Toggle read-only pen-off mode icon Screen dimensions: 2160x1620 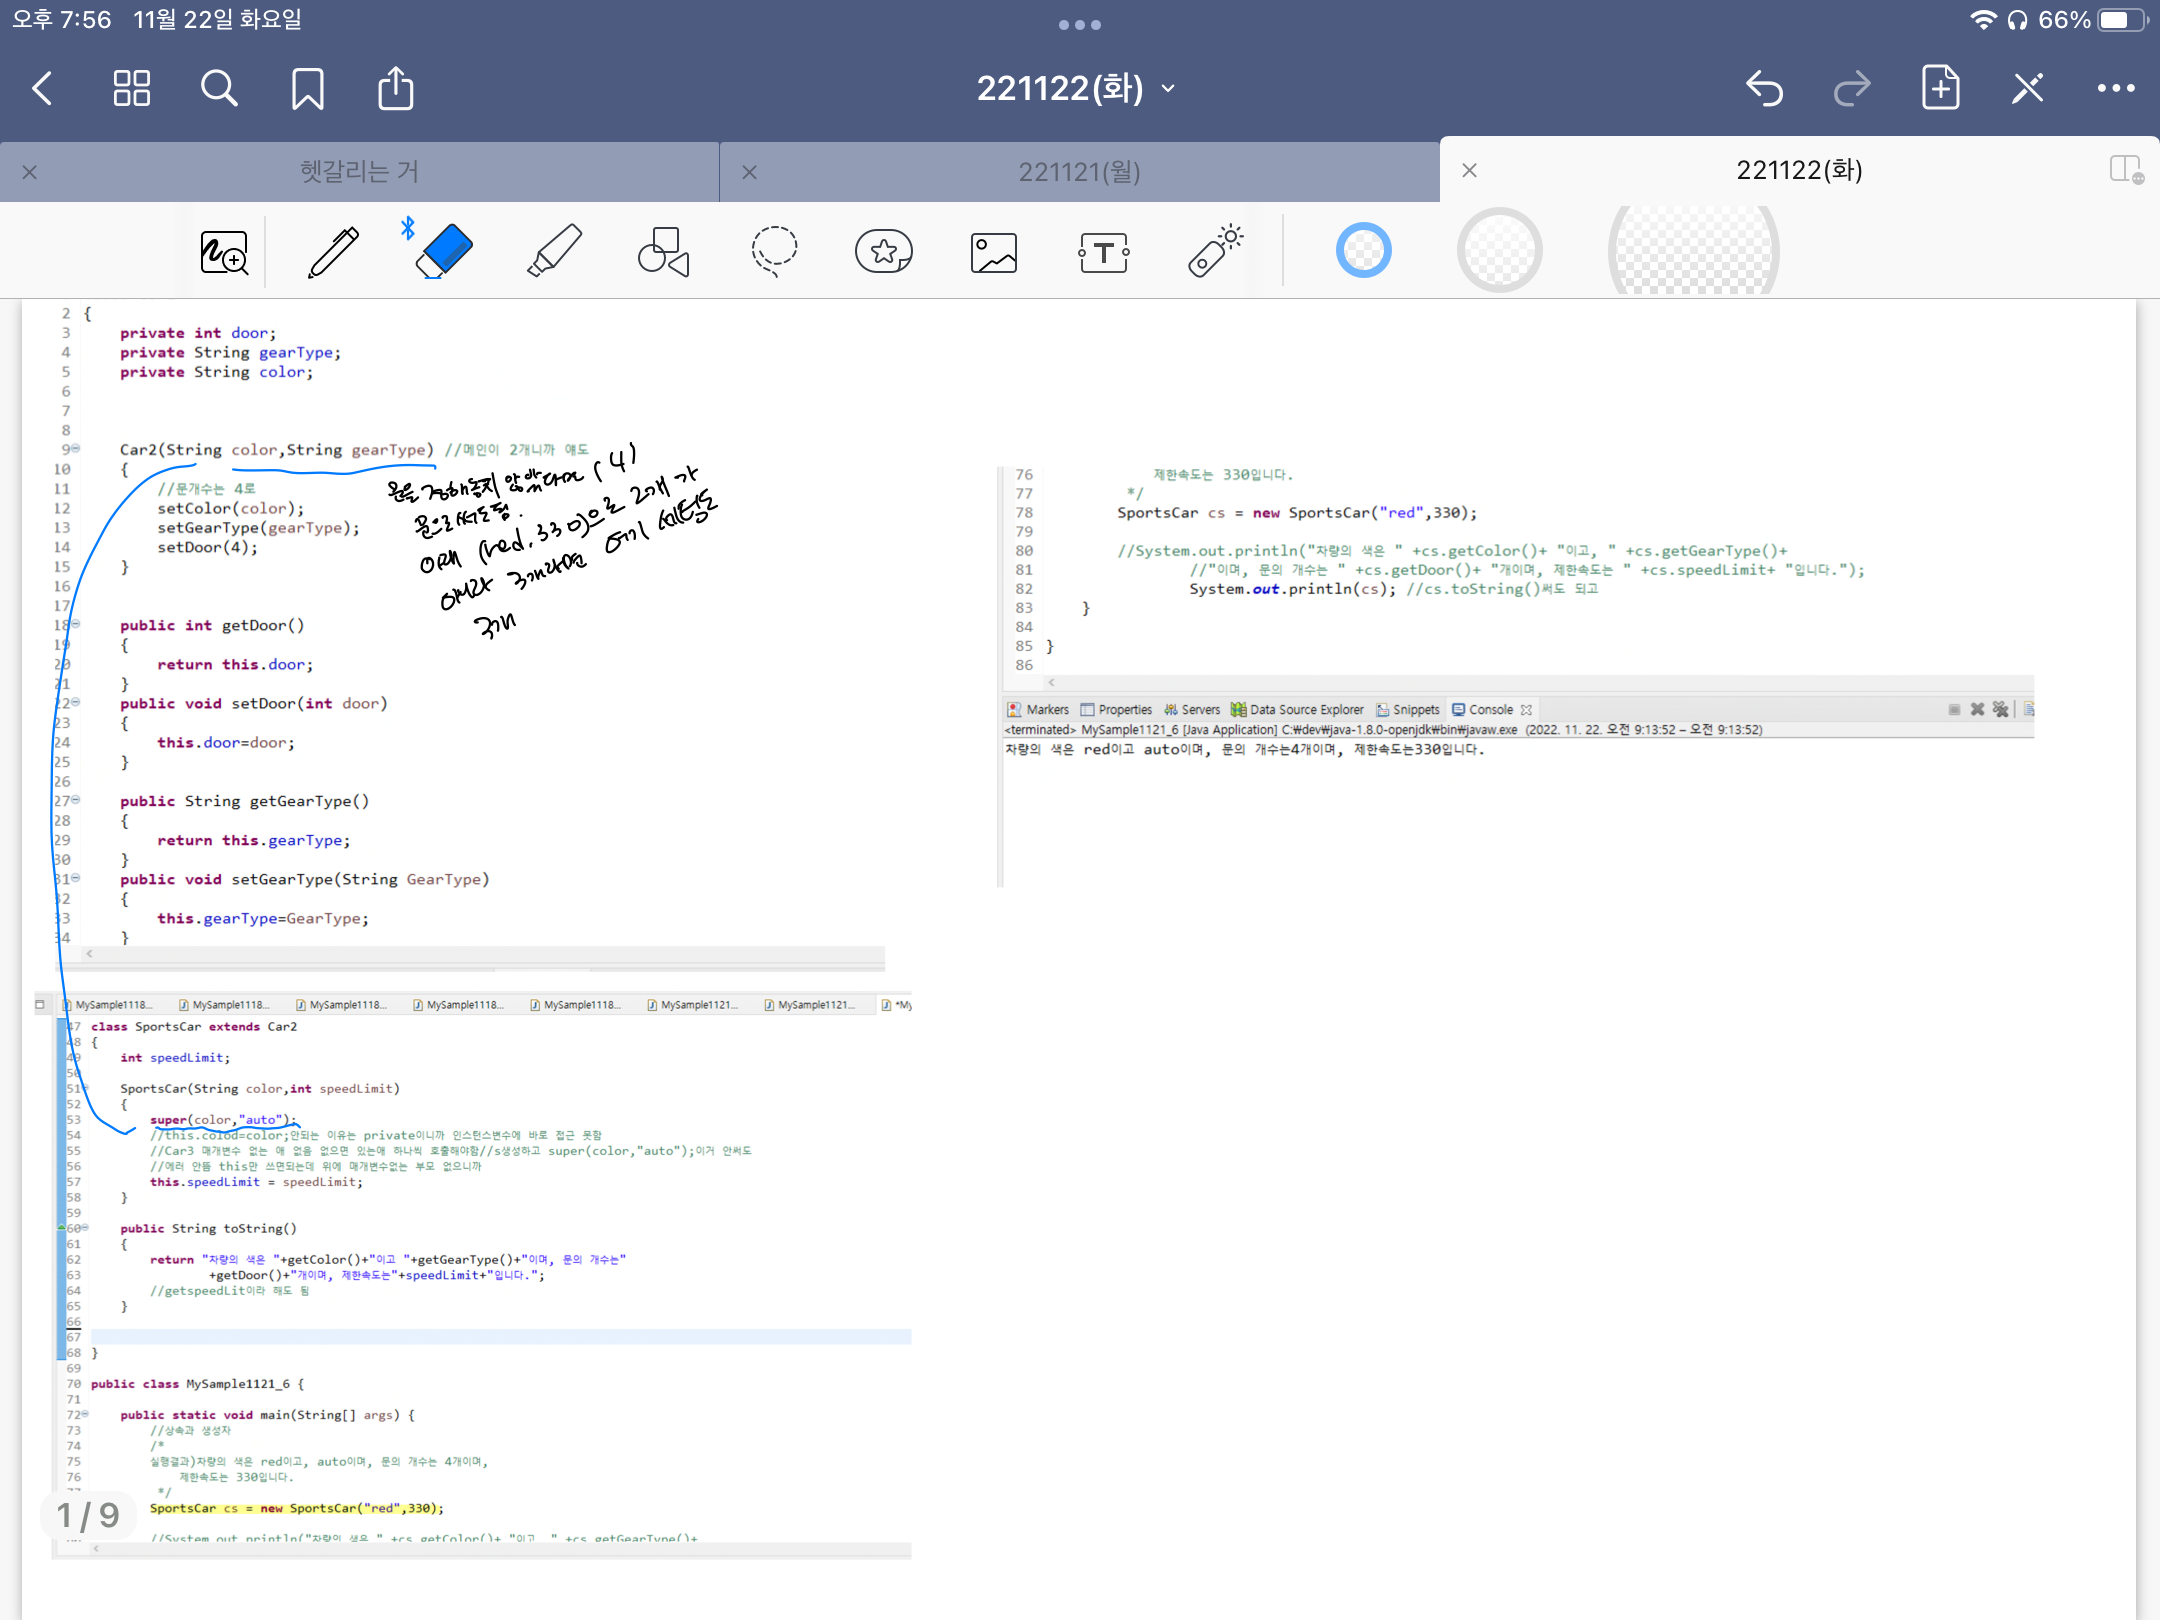pyautogui.click(x=2028, y=88)
